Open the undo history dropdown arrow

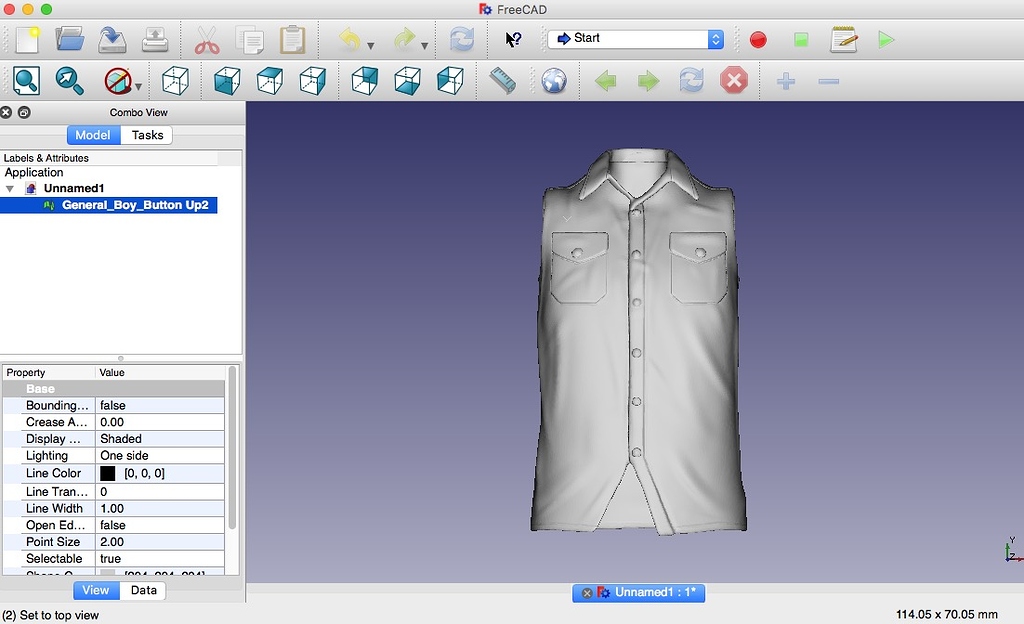tap(370, 46)
